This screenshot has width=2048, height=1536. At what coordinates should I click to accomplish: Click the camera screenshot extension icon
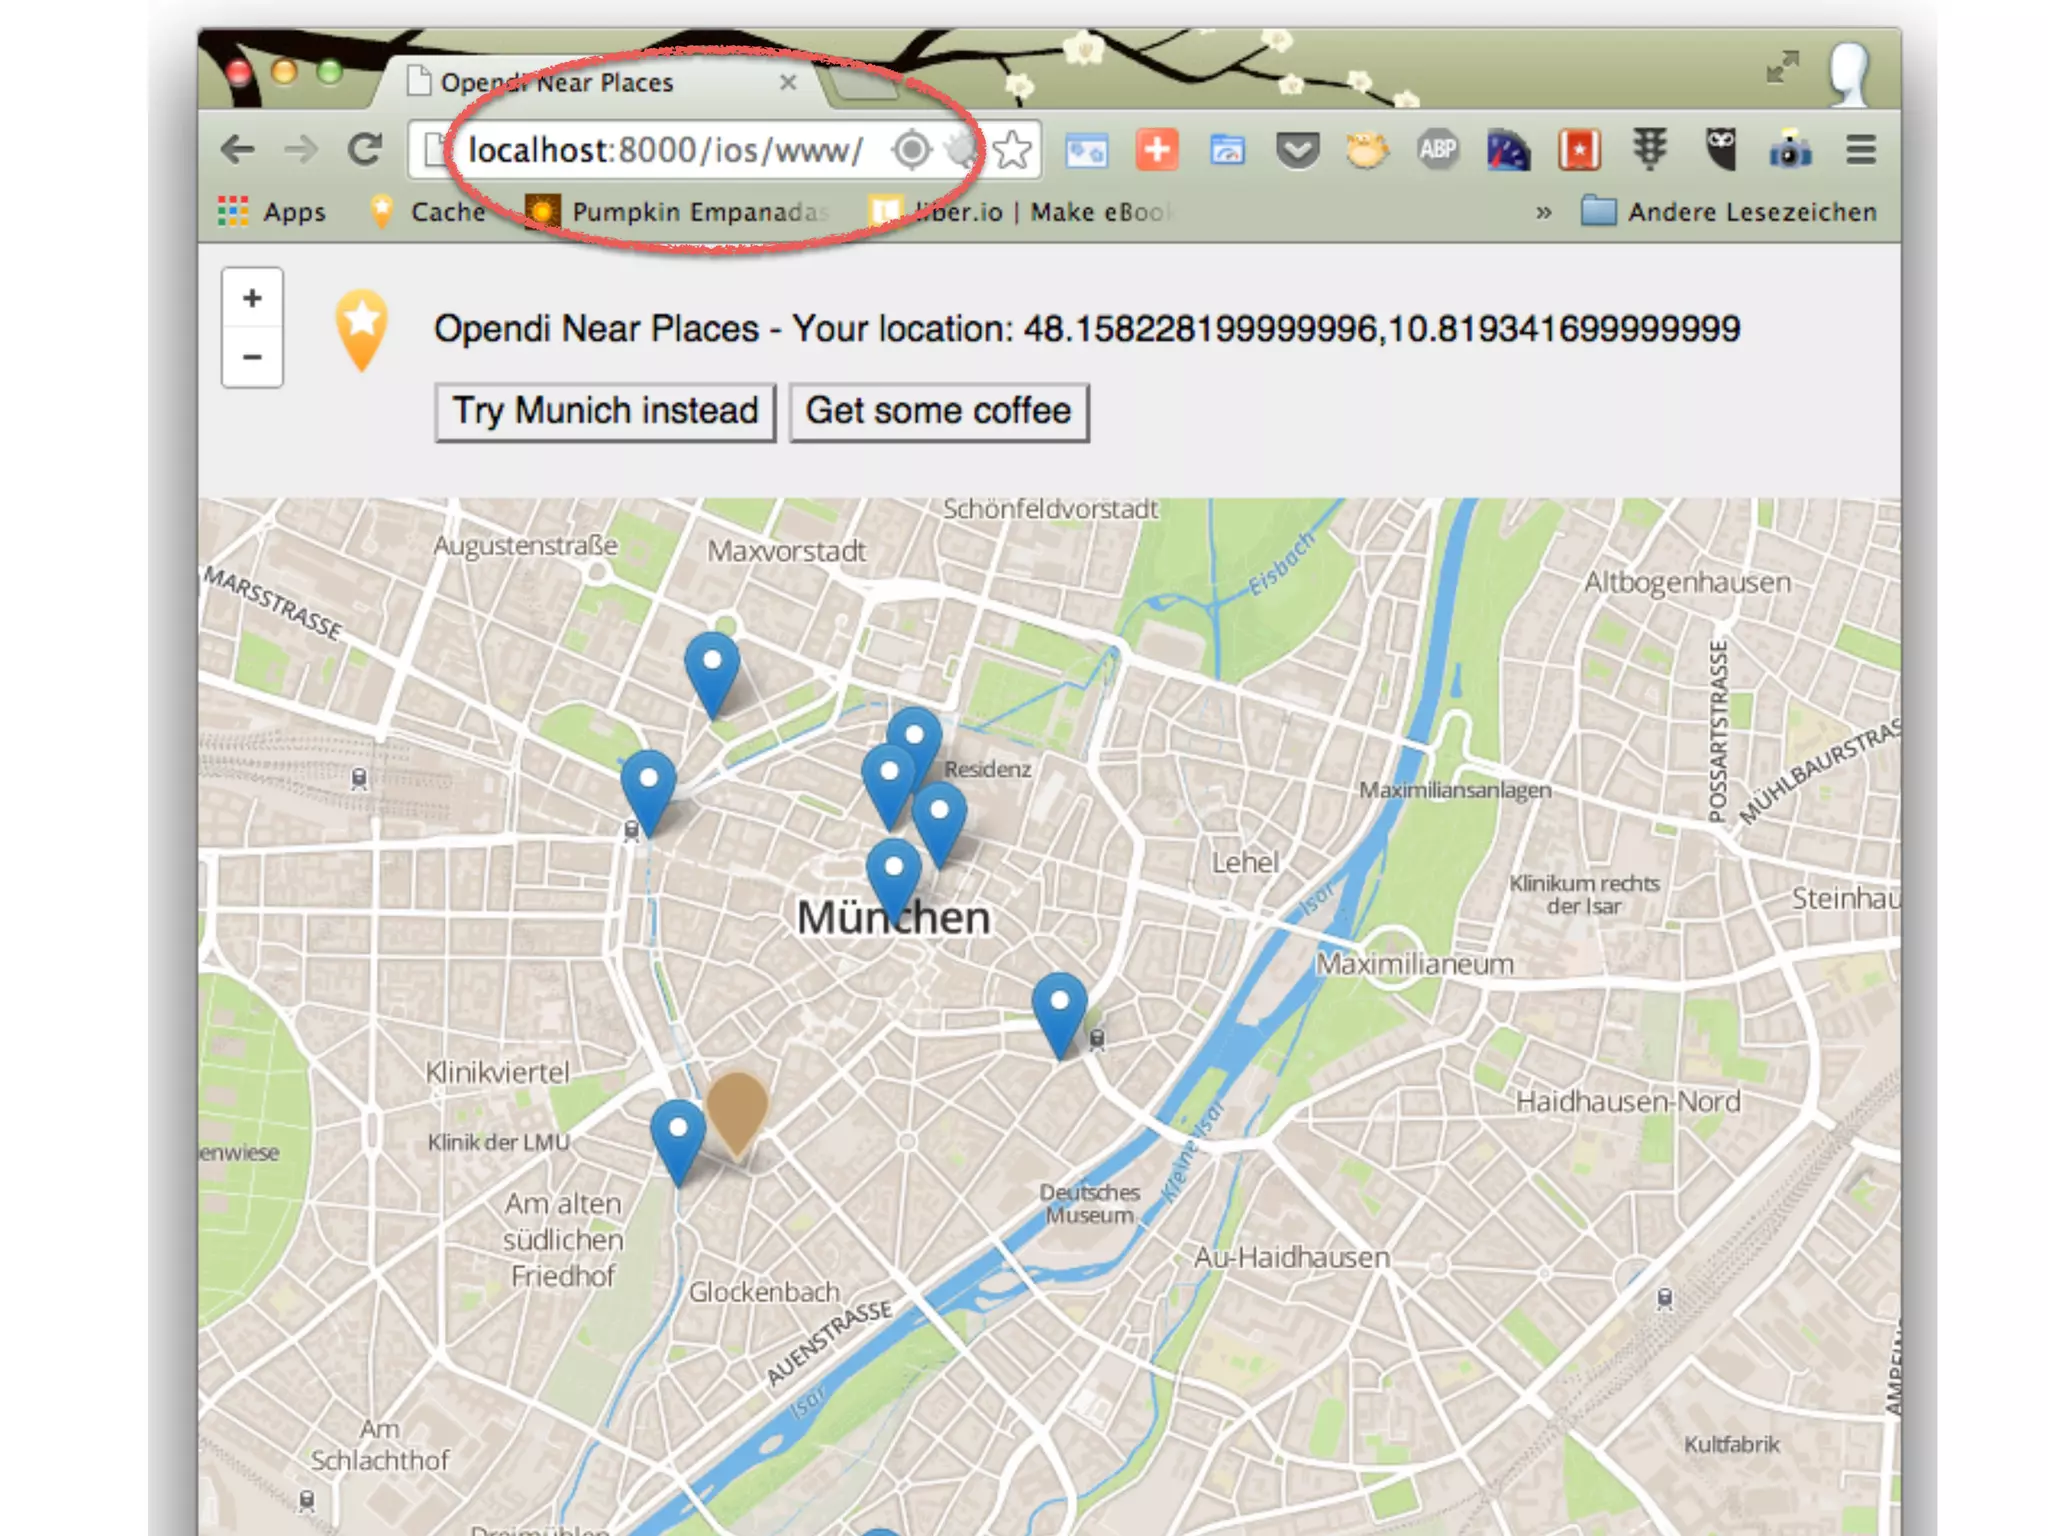tap(1790, 150)
